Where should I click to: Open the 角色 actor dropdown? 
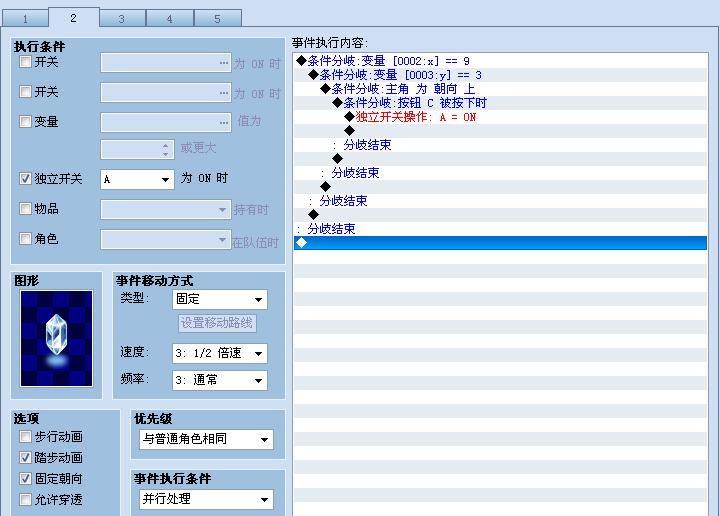[166, 240]
